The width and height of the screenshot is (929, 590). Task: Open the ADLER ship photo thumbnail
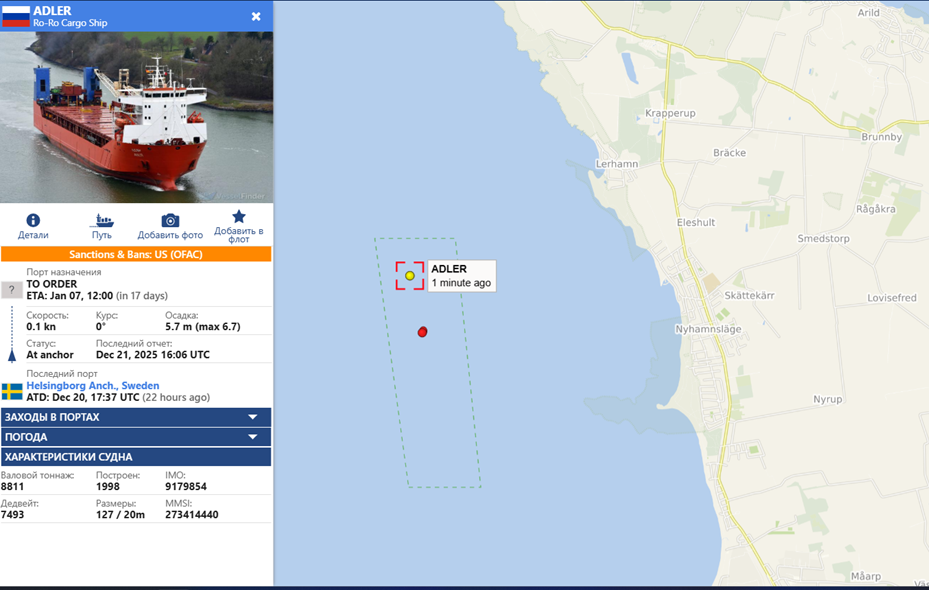pos(136,117)
